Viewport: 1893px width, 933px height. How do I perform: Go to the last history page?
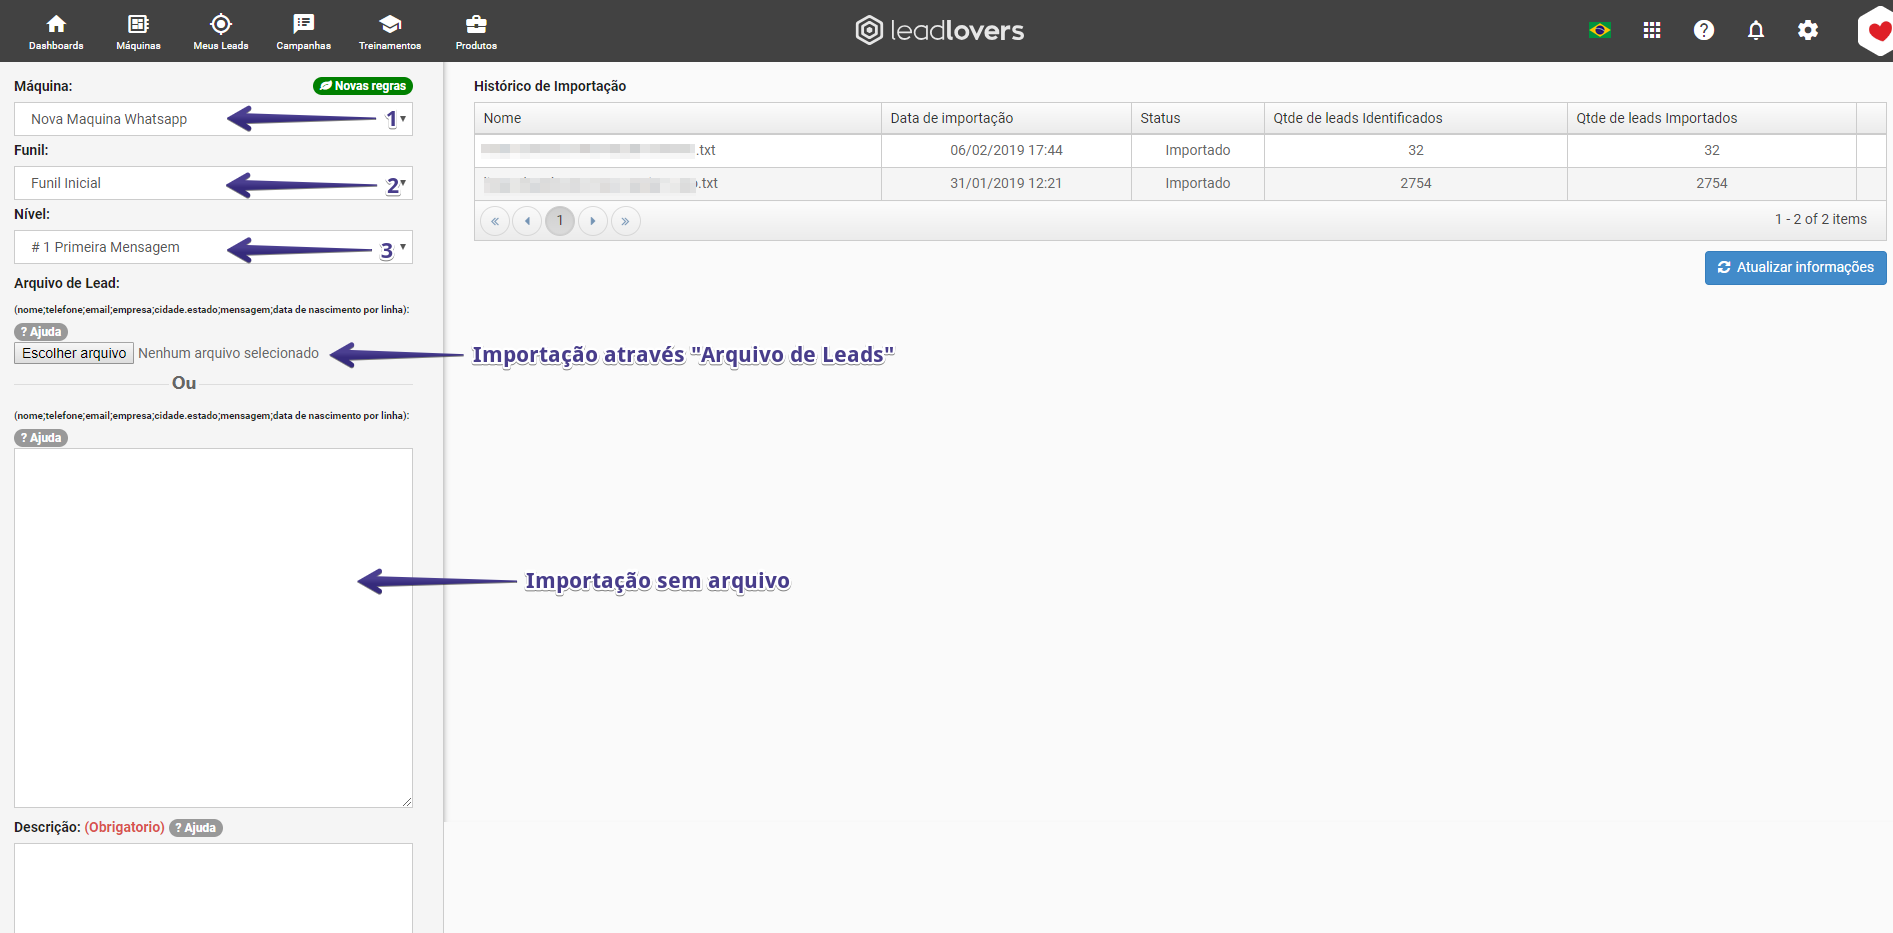coord(625,221)
